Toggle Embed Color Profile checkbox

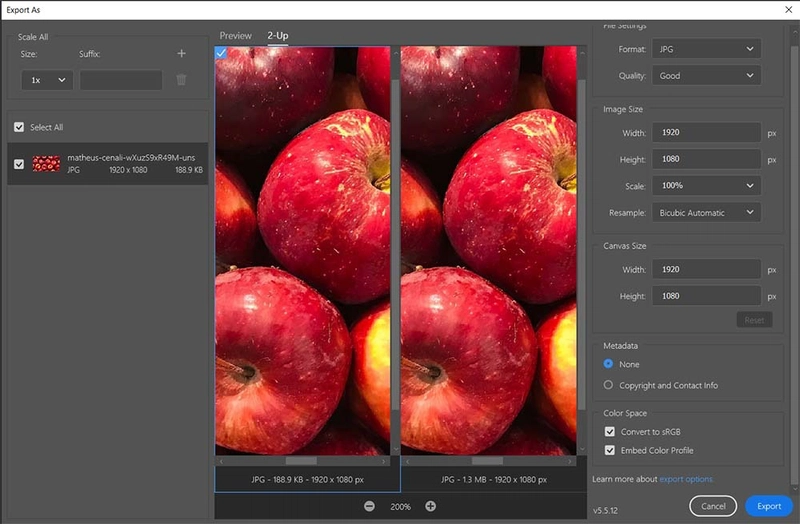(610, 450)
